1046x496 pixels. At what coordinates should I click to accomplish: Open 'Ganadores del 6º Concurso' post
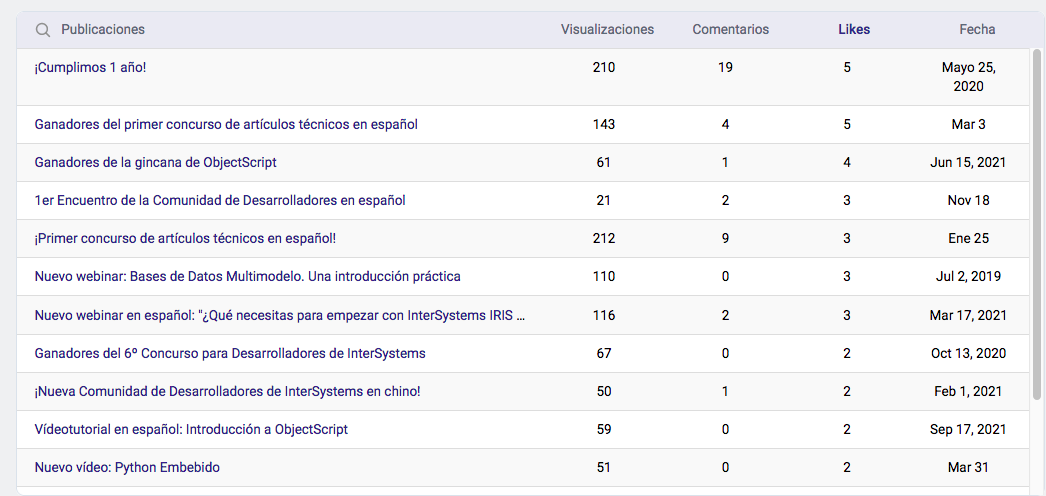tap(230, 353)
